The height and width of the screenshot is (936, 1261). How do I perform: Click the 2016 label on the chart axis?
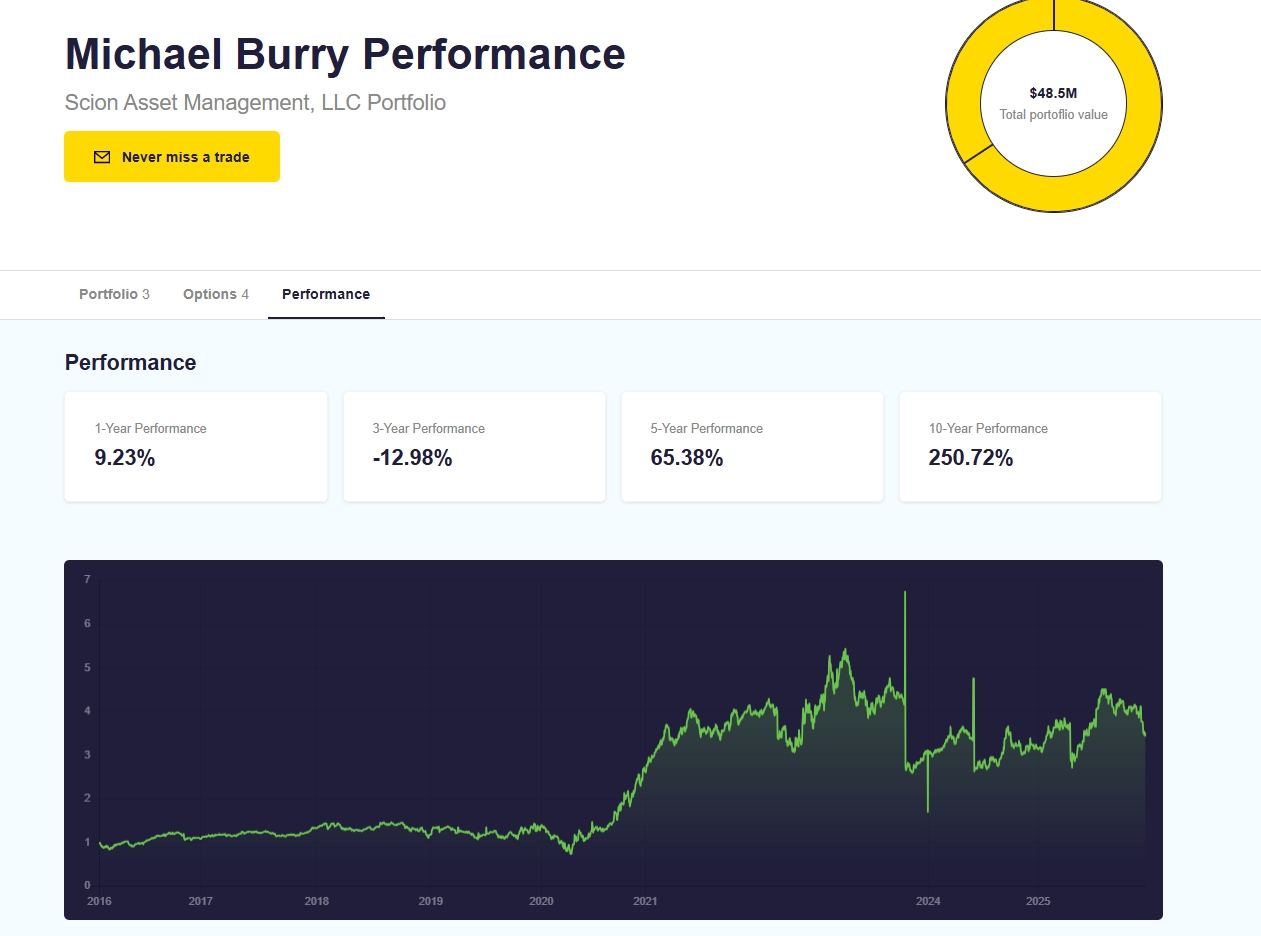pyautogui.click(x=99, y=901)
